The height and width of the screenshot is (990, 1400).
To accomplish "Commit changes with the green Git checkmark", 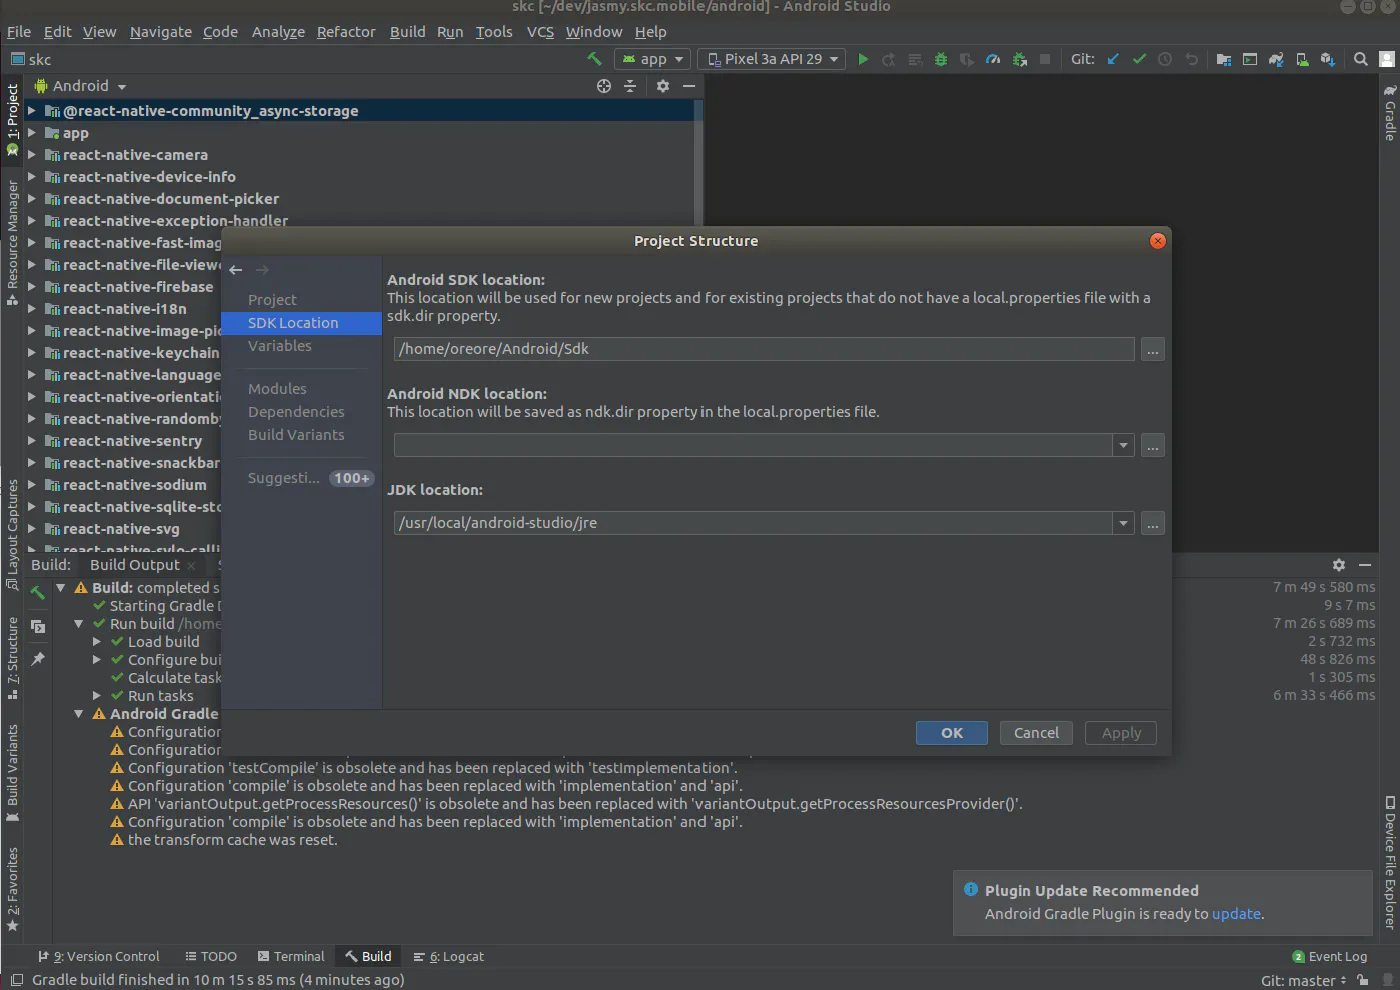I will (1139, 59).
